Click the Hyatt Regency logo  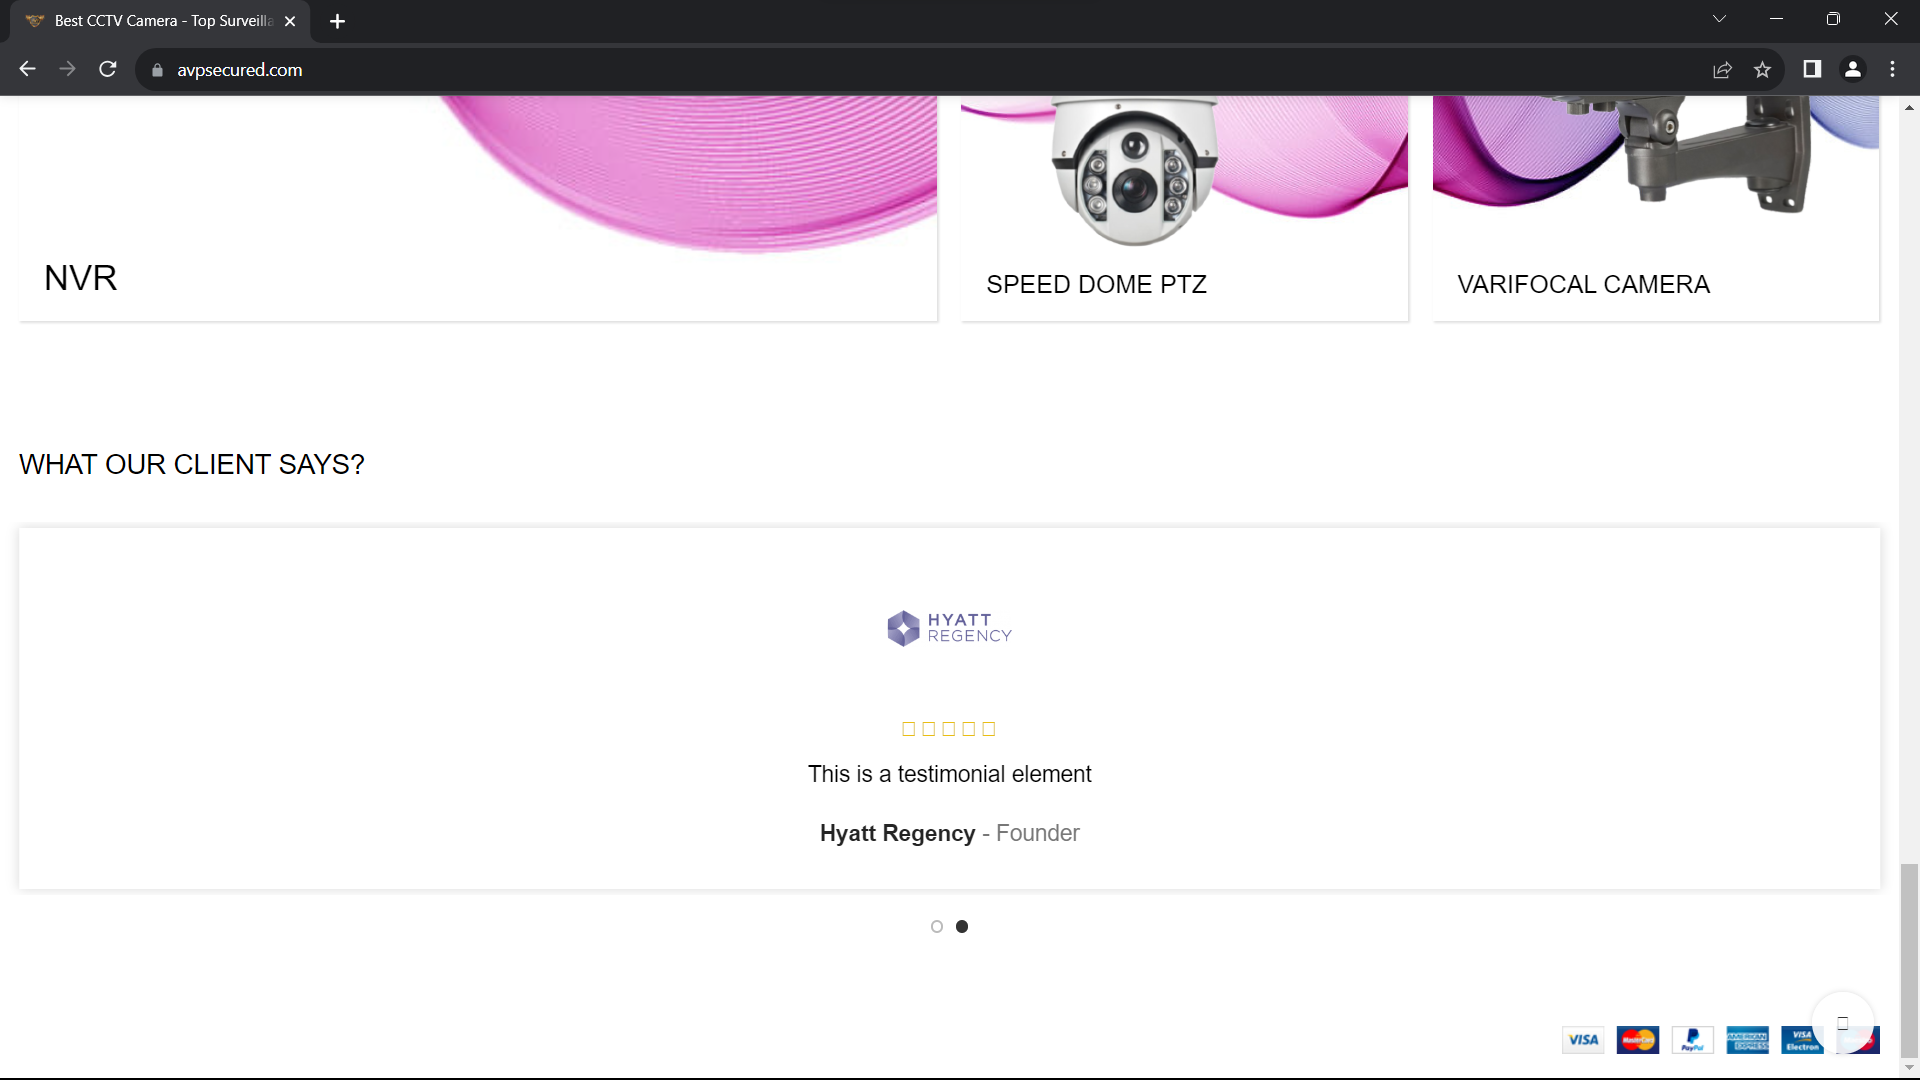[x=949, y=628]
